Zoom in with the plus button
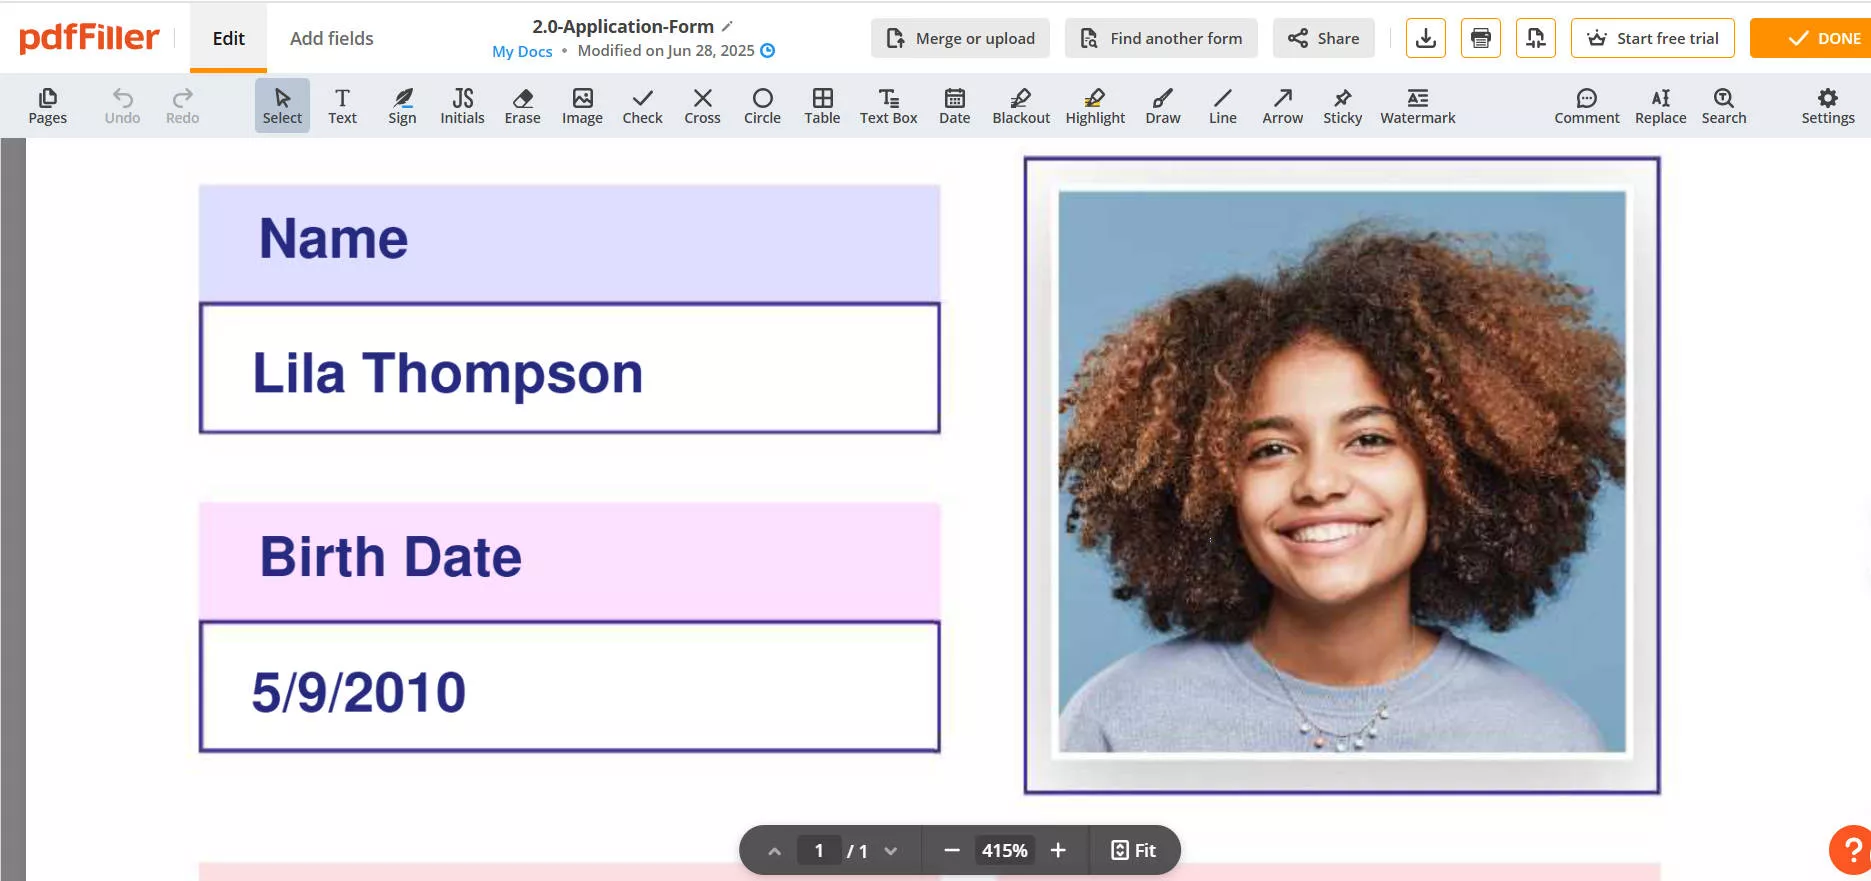Image resolution: width=1871 pixels, height=881 pixels. pyautogui.click(x=1058, y=850)
